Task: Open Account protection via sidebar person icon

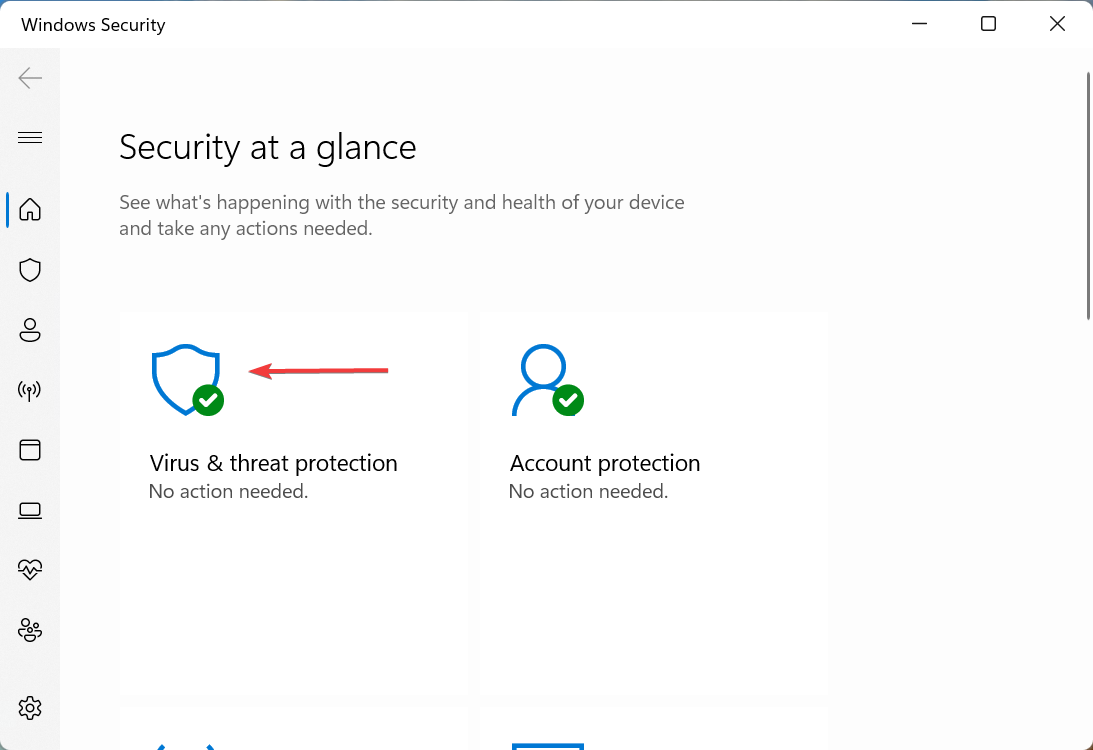Action: 30,330
